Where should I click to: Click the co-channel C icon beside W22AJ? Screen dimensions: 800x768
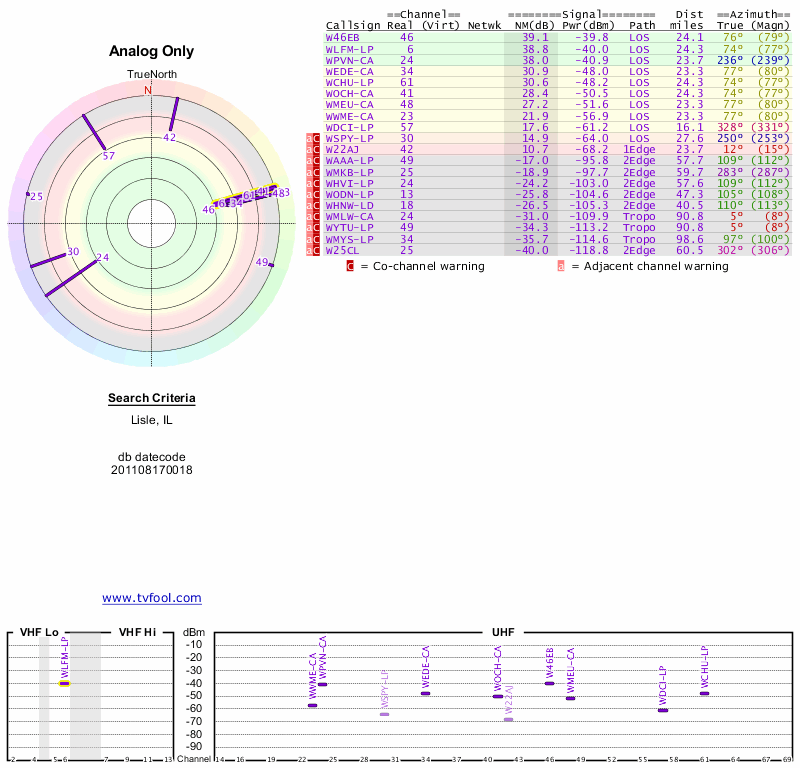pos(317,149)
